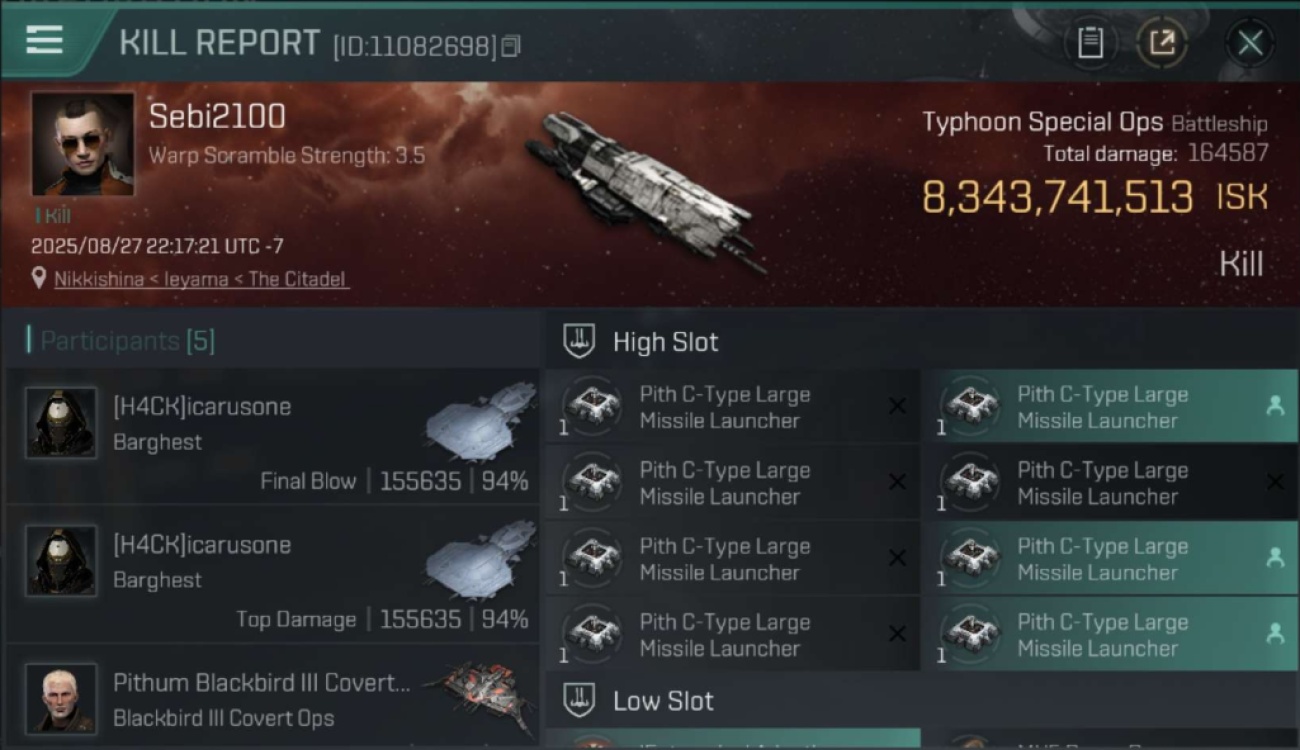Click the location pin icon
1300x750 pixels.
point(39,279)
